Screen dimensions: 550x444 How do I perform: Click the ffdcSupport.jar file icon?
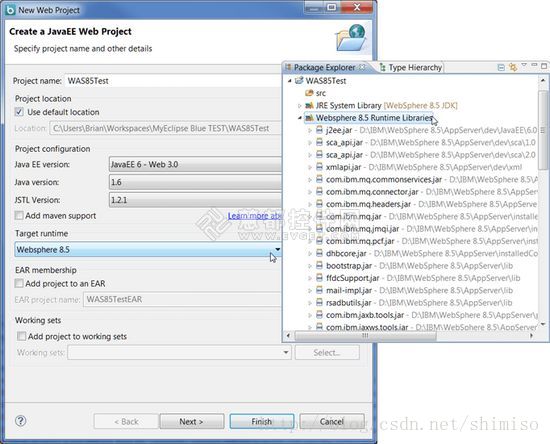[319, 278]
